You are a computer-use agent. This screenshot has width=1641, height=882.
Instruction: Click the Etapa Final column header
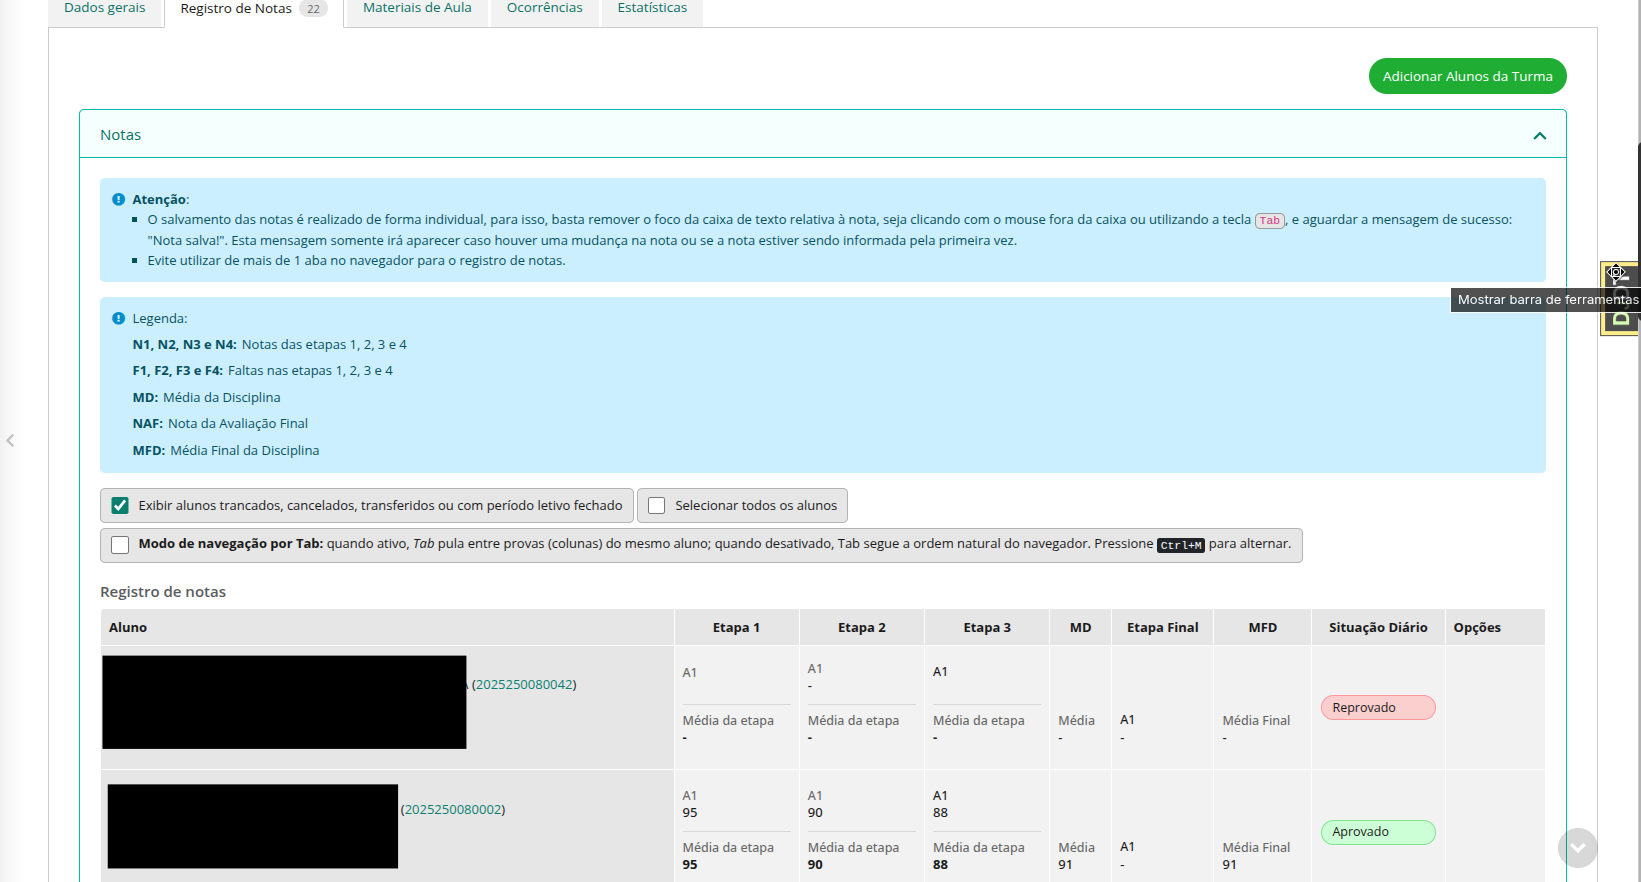point(1163,628)
